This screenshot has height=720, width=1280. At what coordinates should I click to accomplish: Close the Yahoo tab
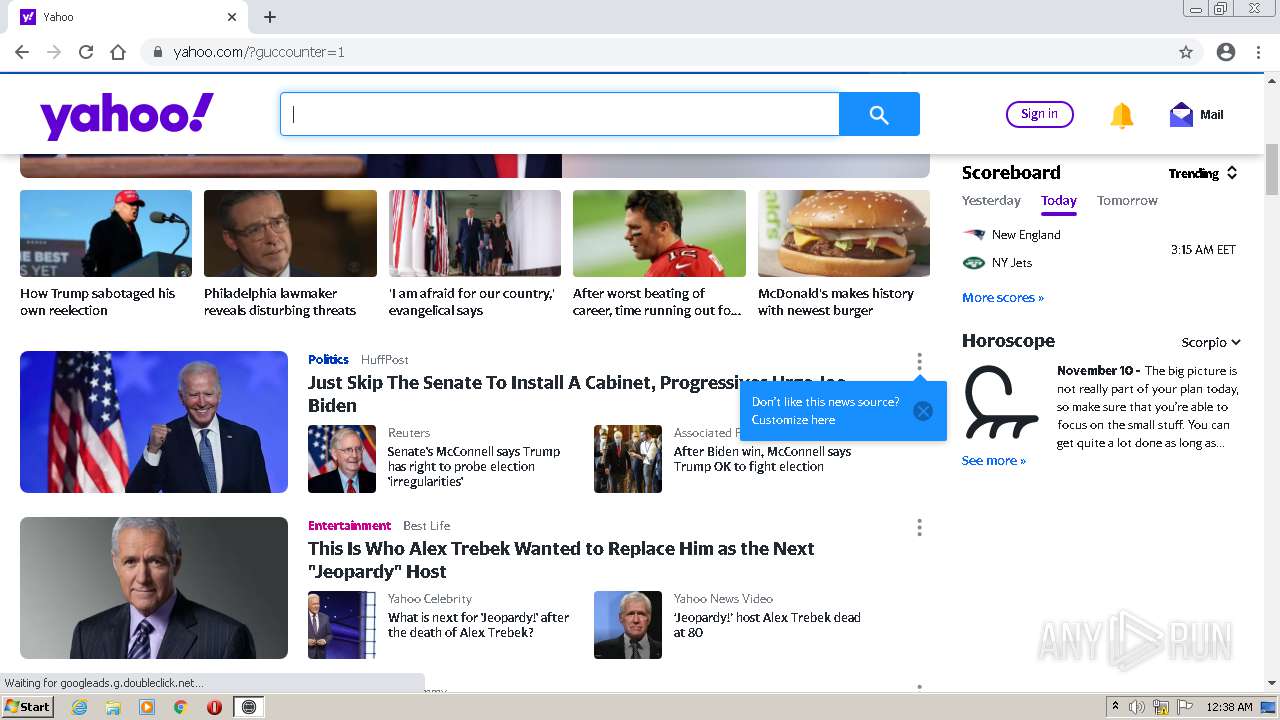[x=232, y=17]
